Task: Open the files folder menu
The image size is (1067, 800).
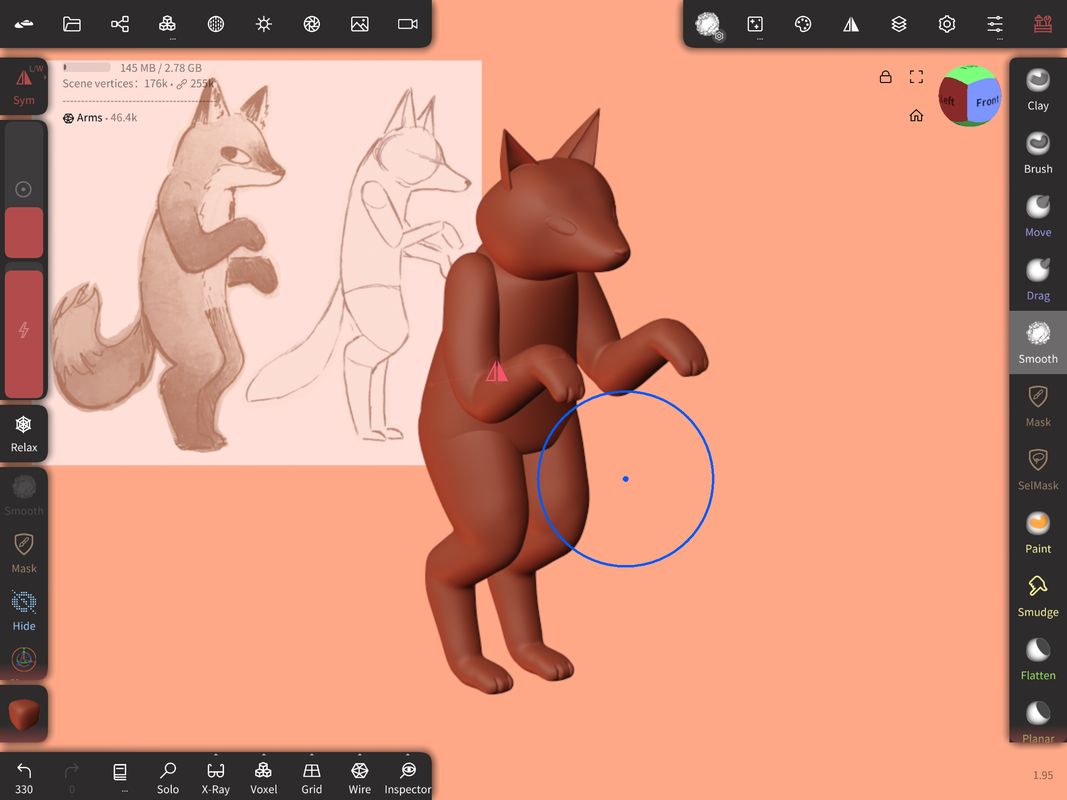Action: (x=72, y=24)
